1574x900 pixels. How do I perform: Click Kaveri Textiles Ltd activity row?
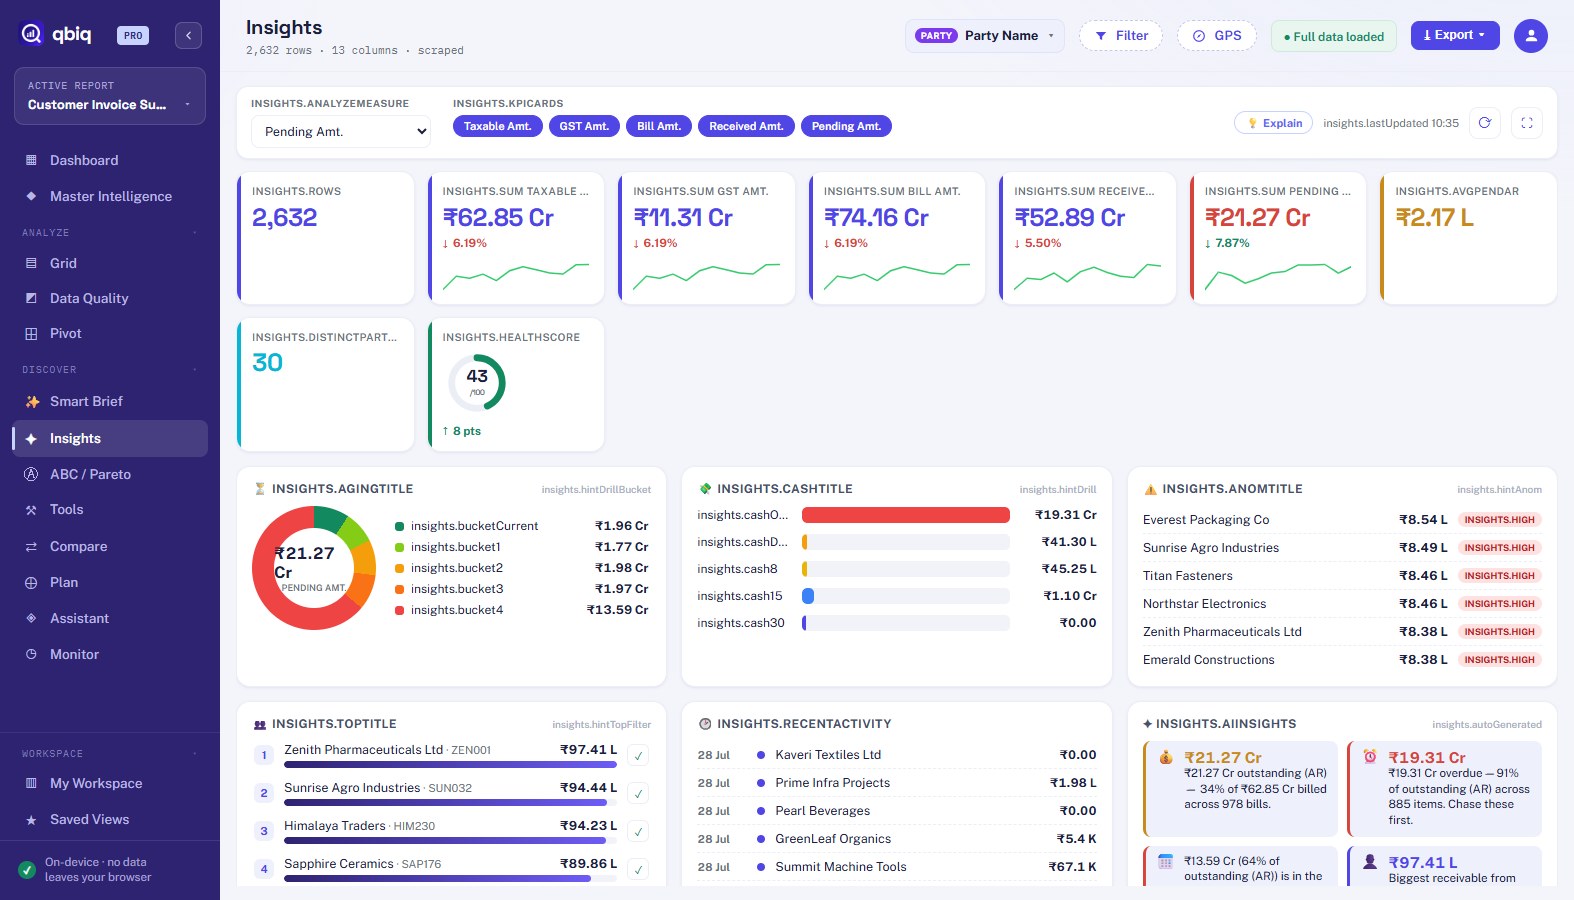[x=897, y=755]
